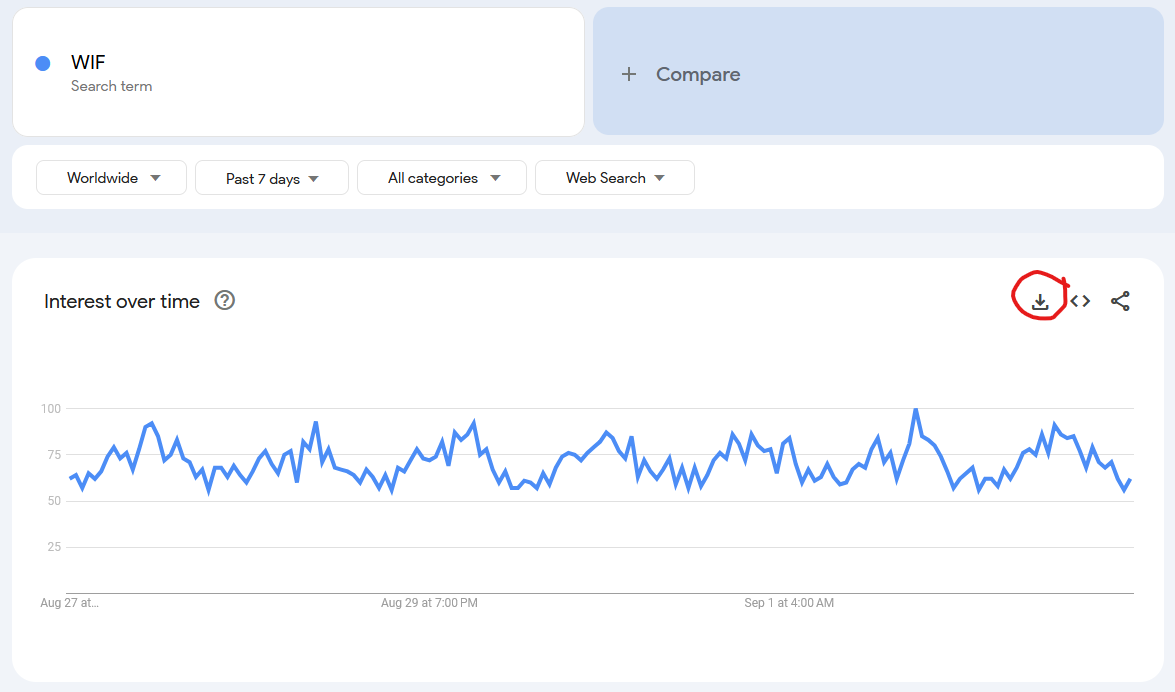This screenshot has width=1175, height=692.
Task: Select the Aug 29 at 7:00 PM axis label
Action: tap(429, 603)
